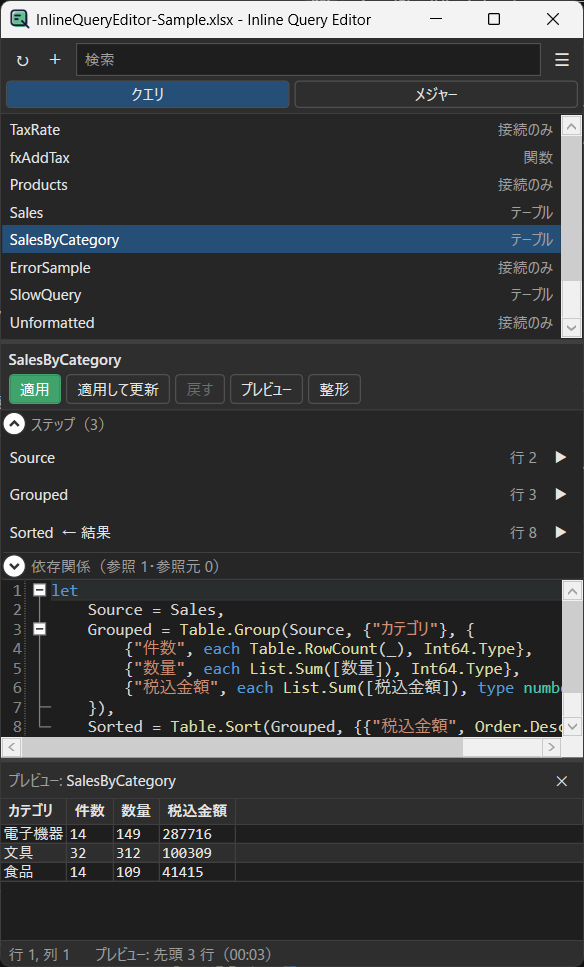The image size is (584, 967).
Task: Click play arrow on Grouped step
Action: point(560,494)
